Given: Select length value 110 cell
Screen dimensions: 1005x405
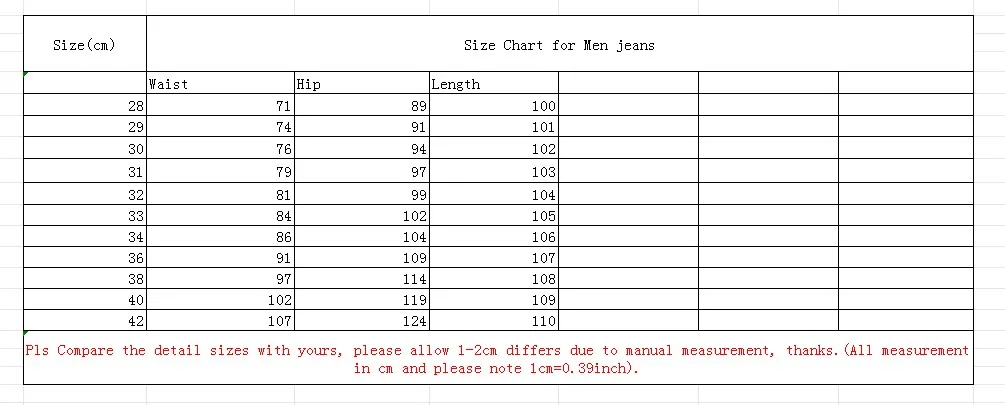Looking at the screenshot, I should [493, 321].
